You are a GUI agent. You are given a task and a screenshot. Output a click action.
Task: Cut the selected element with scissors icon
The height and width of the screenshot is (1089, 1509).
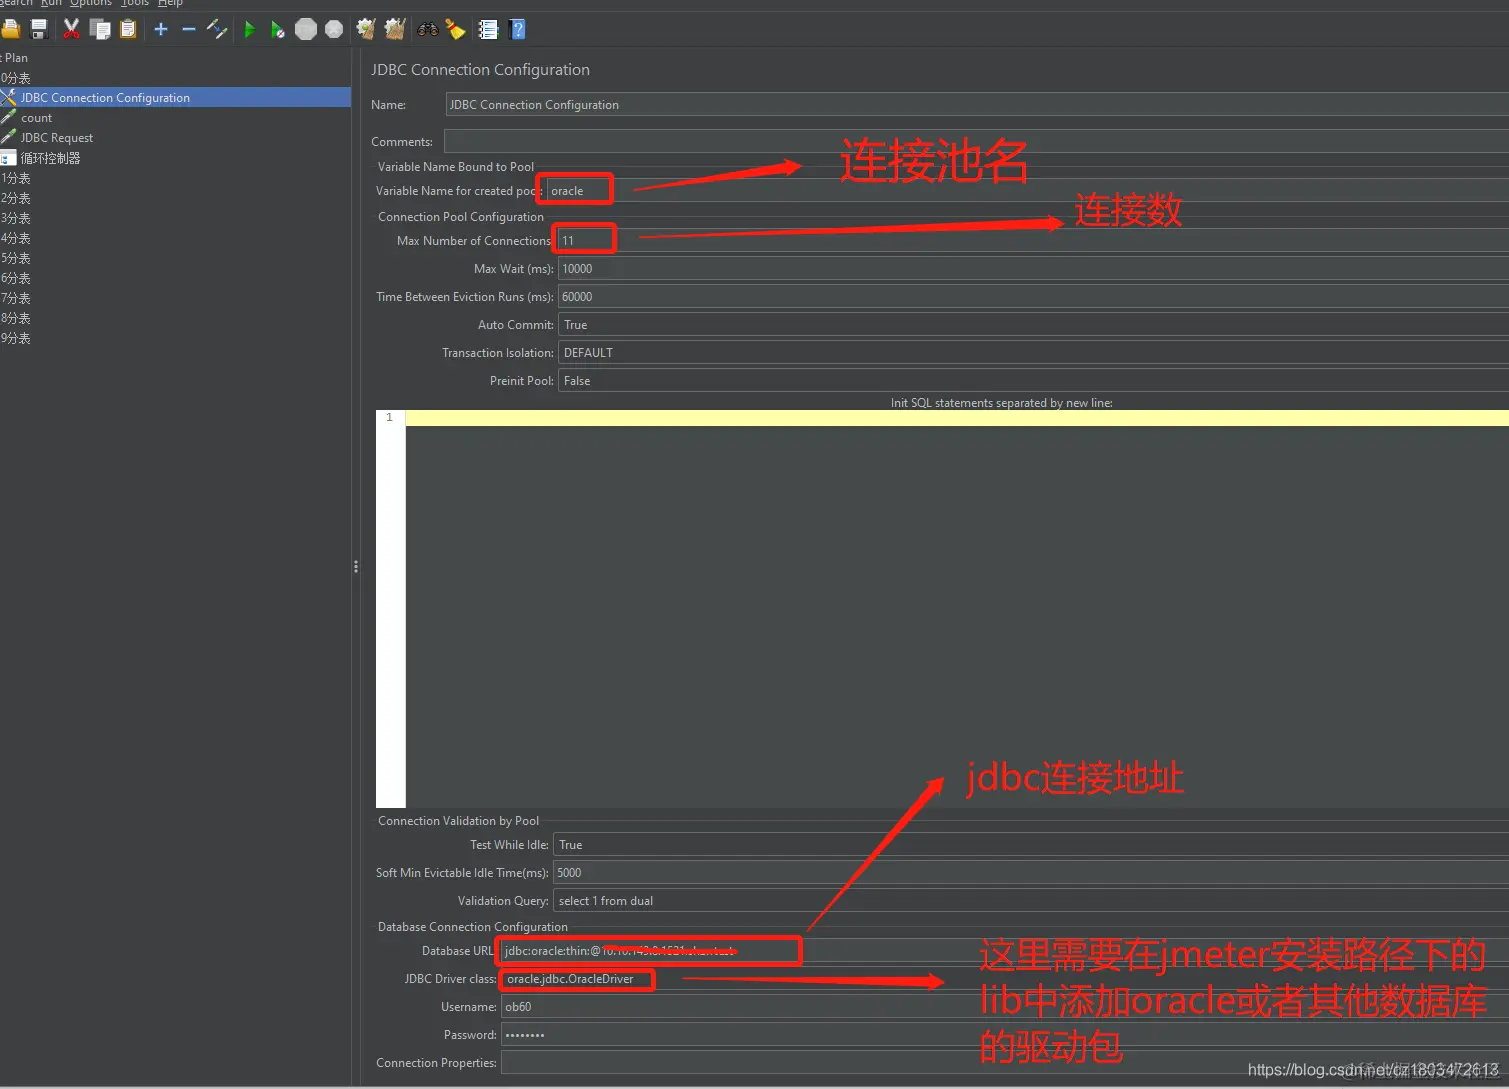[71, 29]
